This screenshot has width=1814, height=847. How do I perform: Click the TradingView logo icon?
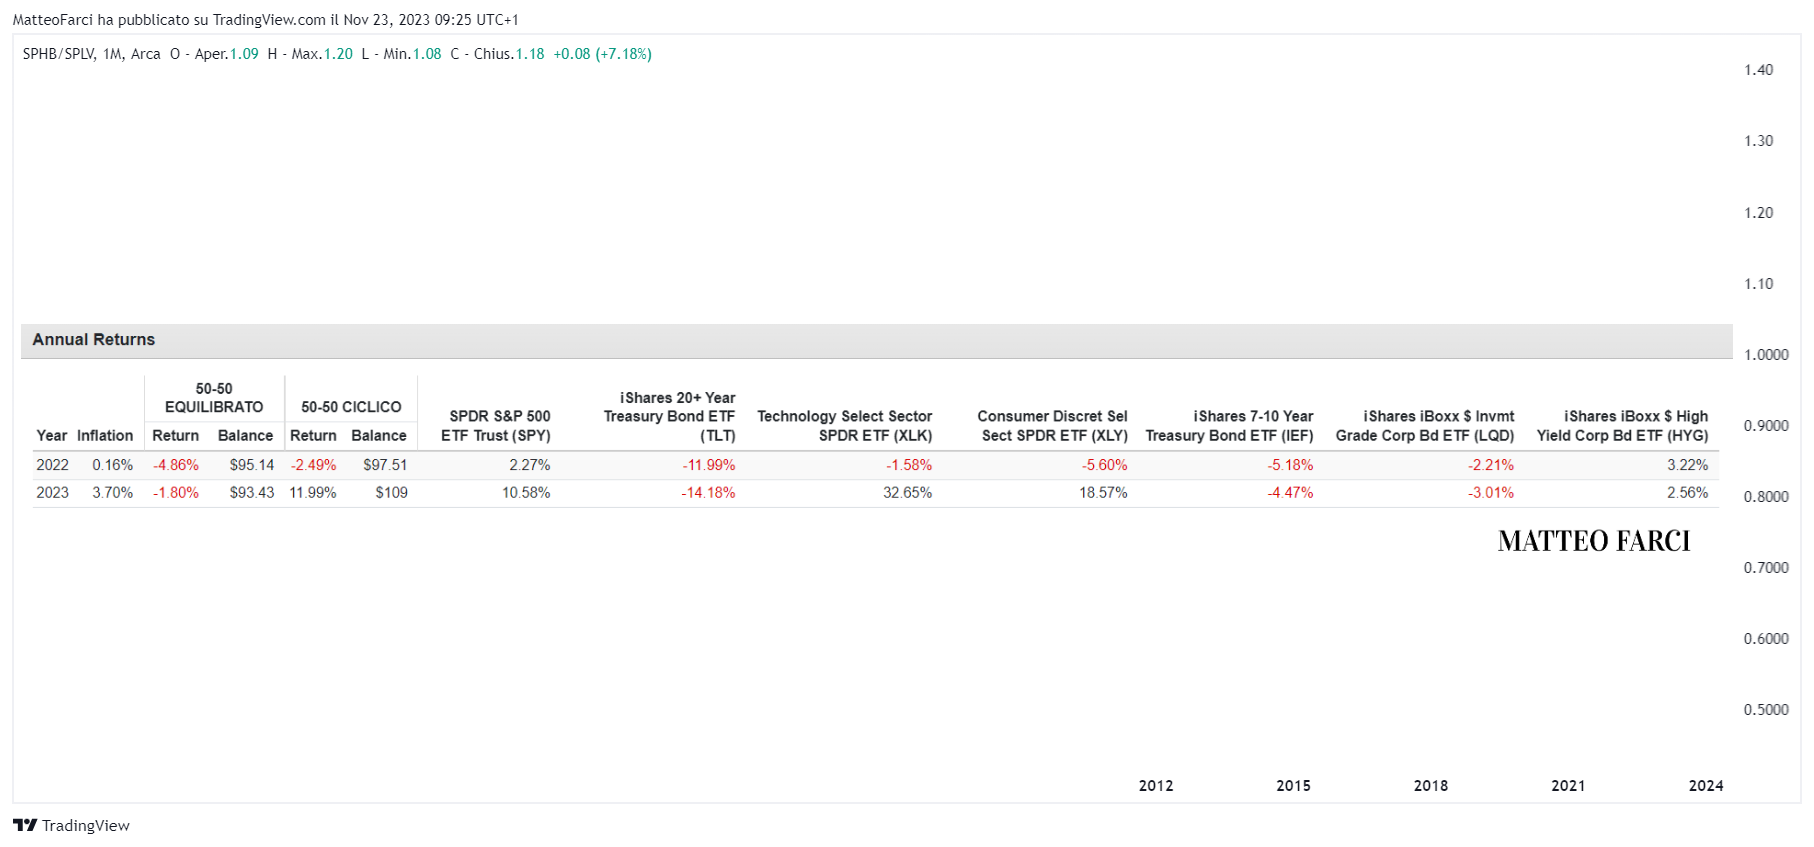(25, 825)
